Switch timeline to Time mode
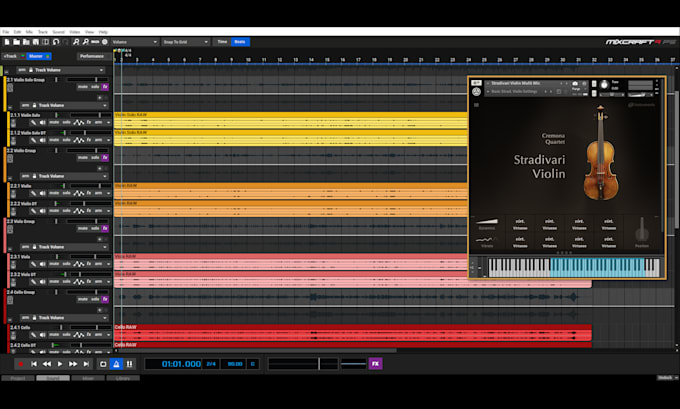This screenshot has width=680, height=409. (x=222, y=42)
